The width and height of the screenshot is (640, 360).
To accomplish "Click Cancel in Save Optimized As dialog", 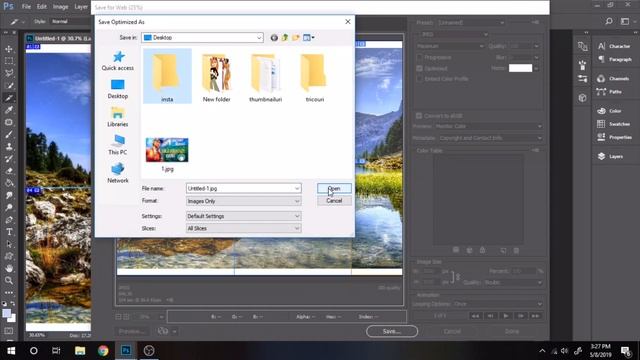I will coord(334,200).
